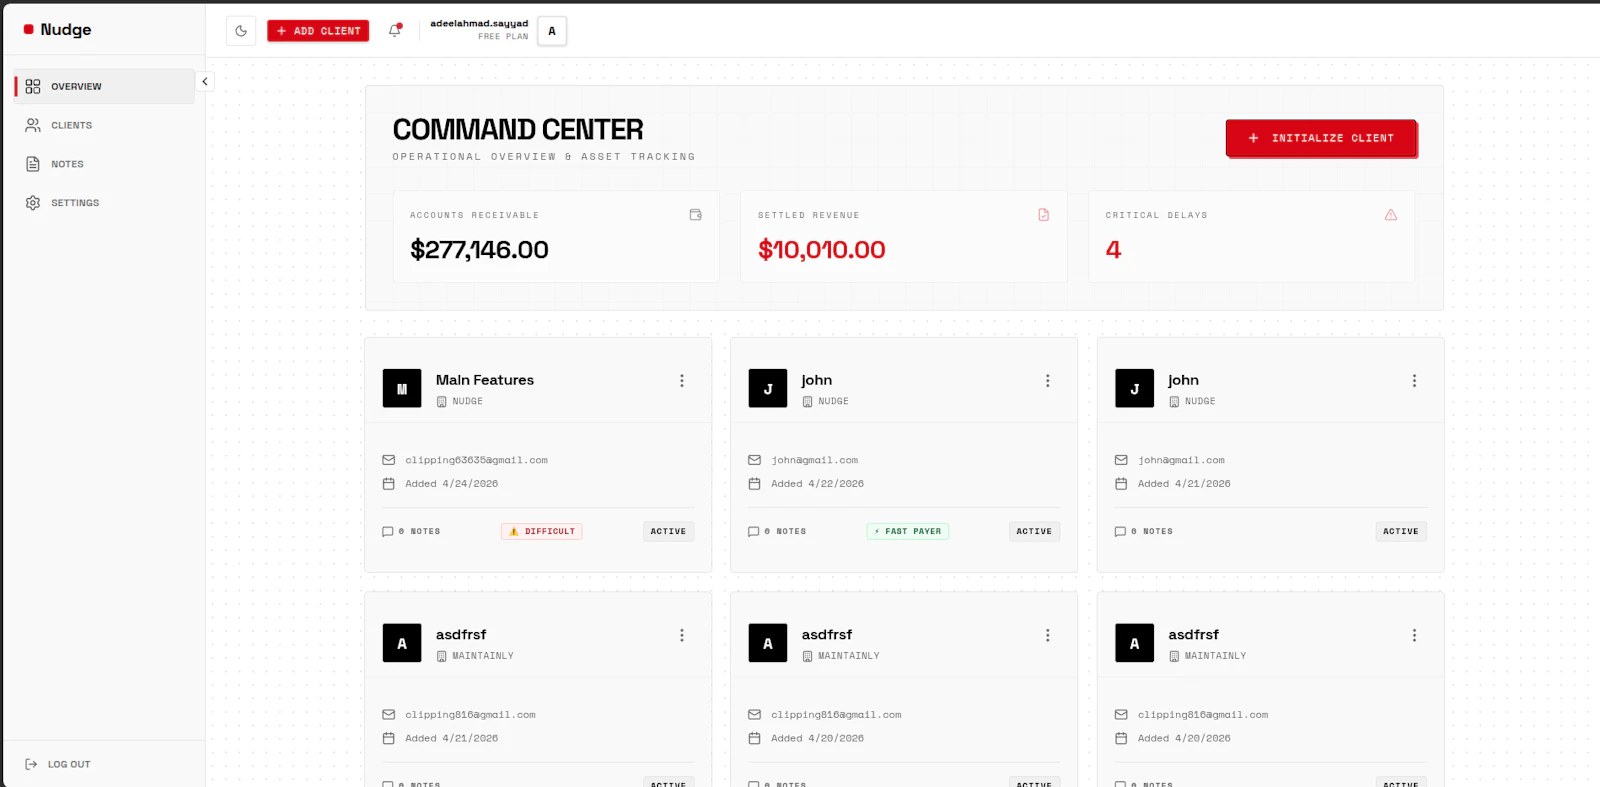Click the Operational Overview & Asset Tracking subtitle
The height and width of the screenshot is (787, 1600).
click(x=544, y=157)
